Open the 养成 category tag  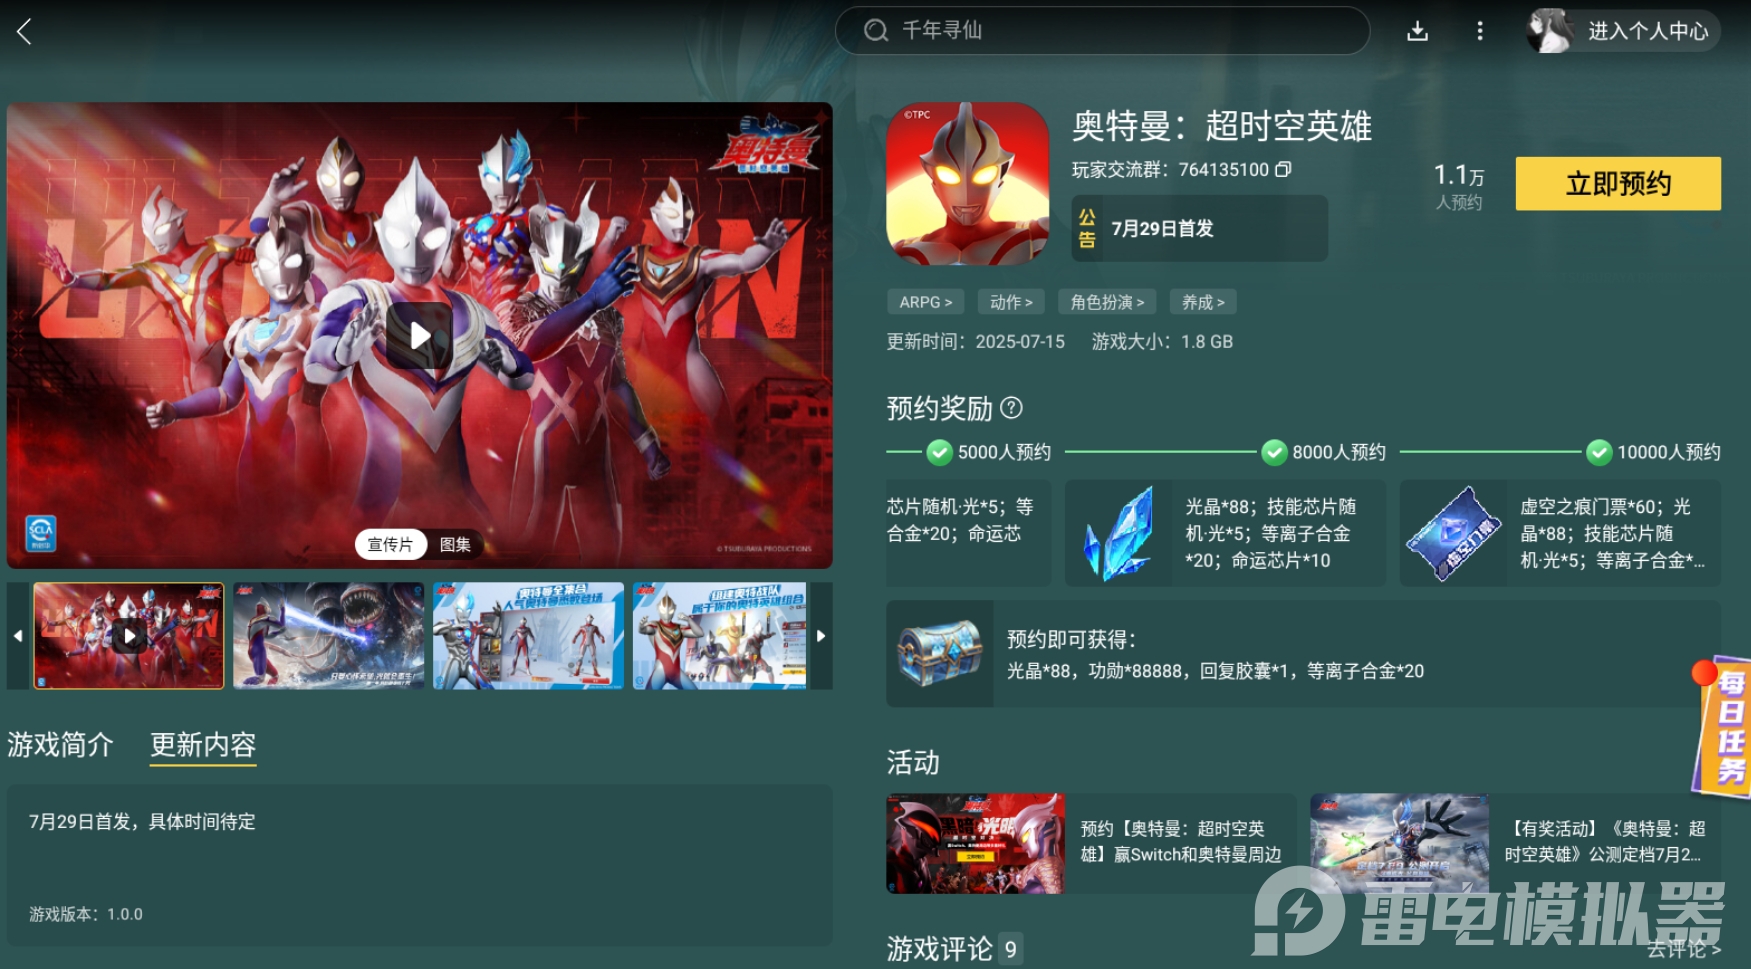click(1203, 302)
